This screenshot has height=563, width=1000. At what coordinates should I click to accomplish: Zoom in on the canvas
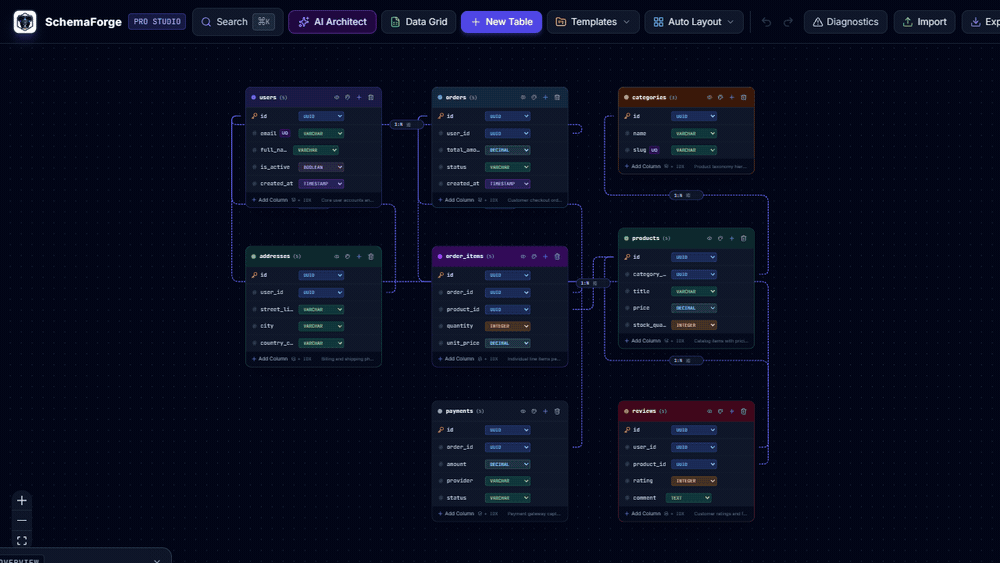[x=22, y=501]
